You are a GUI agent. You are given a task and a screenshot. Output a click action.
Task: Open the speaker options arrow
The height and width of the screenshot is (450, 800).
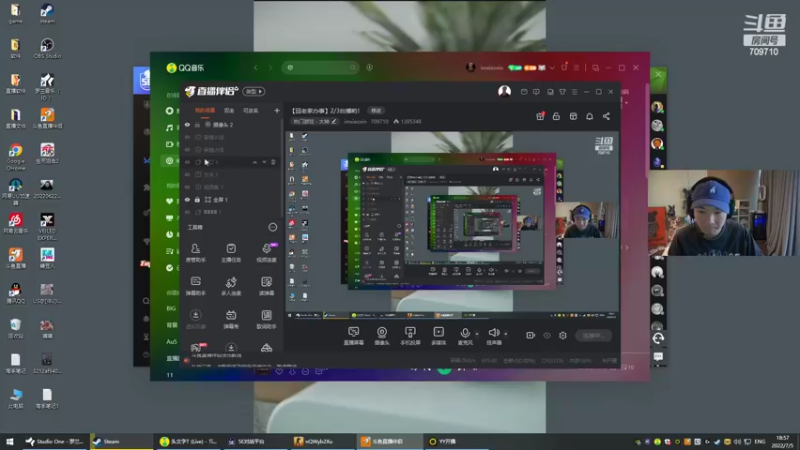pos(506,334)
